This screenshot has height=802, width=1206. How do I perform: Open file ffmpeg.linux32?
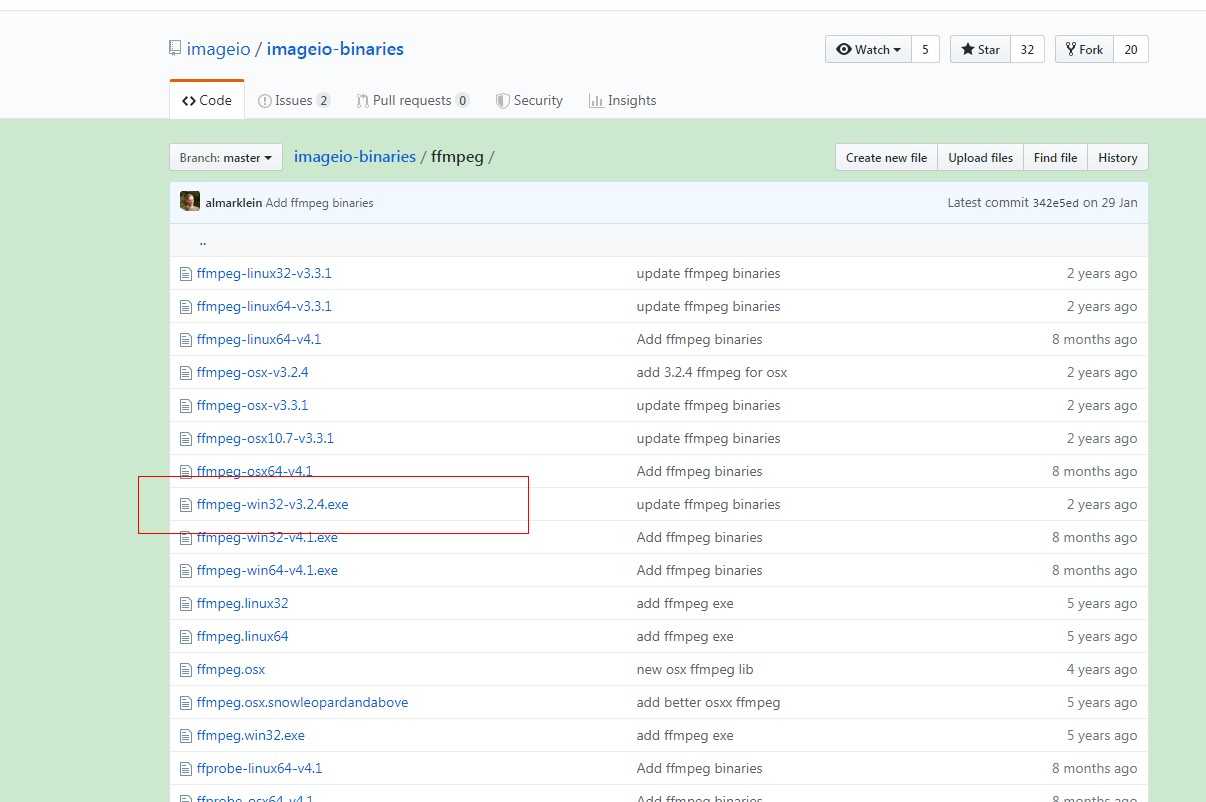242,603
